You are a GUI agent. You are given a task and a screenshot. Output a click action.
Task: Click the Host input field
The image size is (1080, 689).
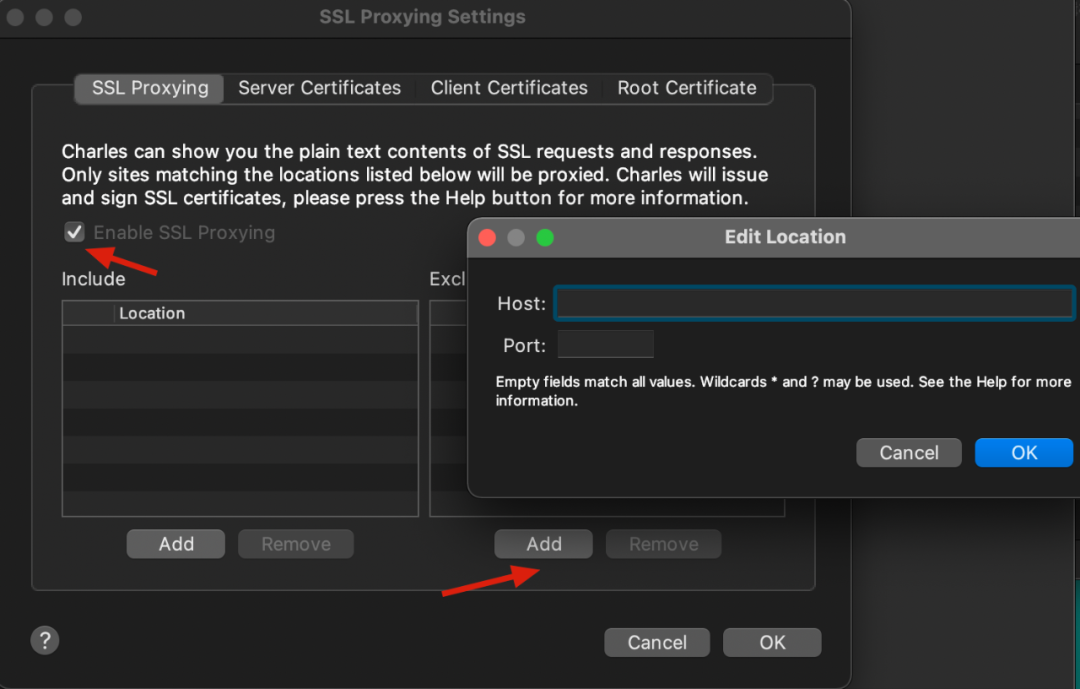click(815, 303)
